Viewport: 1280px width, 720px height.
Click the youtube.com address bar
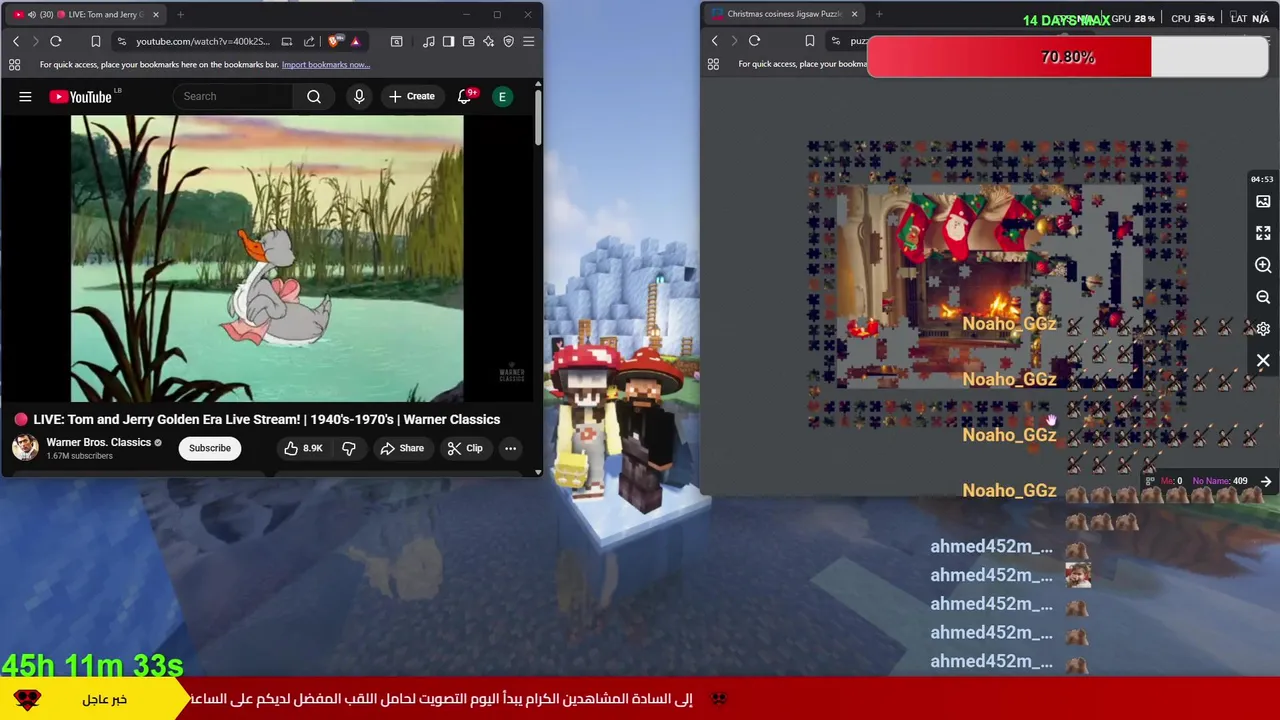click(203, 41)
